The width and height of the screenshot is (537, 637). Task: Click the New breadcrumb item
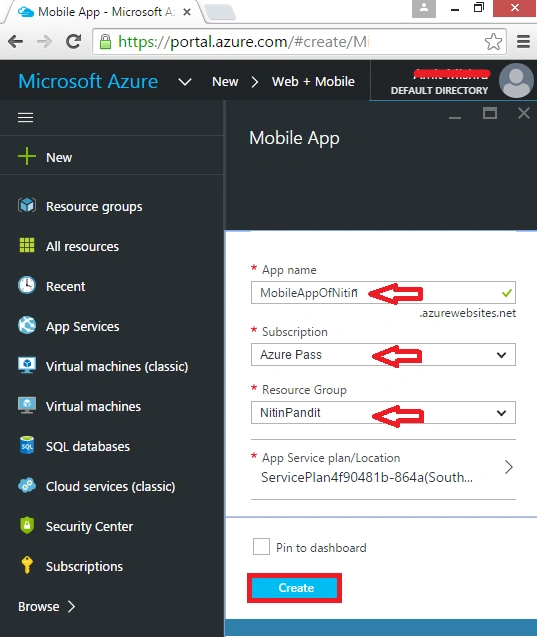click(225, 82)
